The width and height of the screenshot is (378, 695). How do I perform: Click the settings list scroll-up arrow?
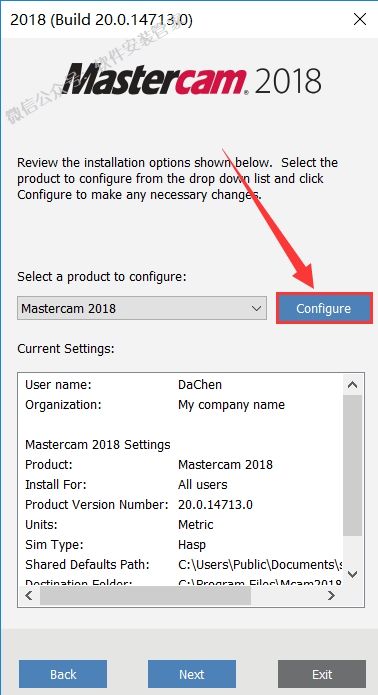pos(352,385)
